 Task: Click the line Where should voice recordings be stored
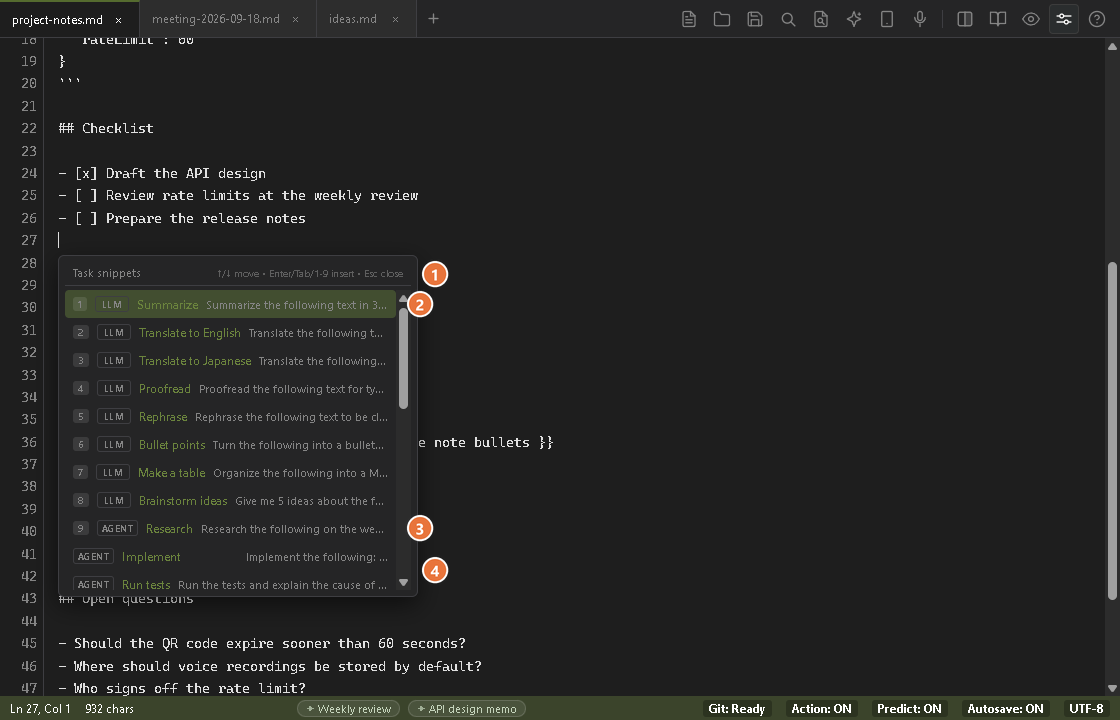(270, 666)
